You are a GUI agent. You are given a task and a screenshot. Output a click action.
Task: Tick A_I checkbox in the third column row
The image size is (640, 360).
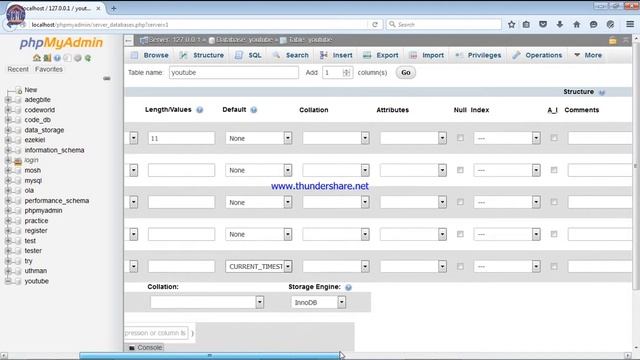pos(554,202)
